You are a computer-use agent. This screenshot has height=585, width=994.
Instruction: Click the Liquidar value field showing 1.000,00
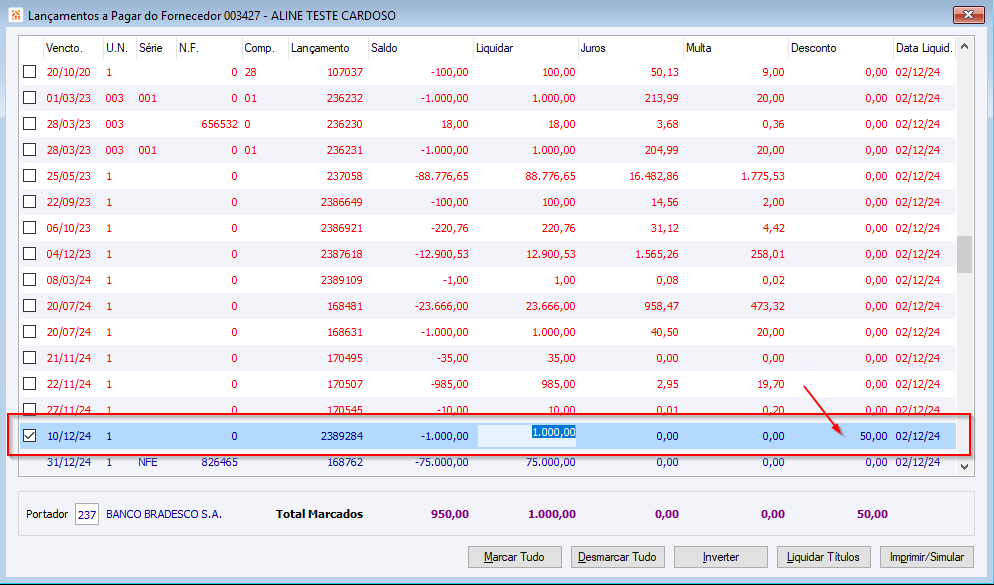527,435
